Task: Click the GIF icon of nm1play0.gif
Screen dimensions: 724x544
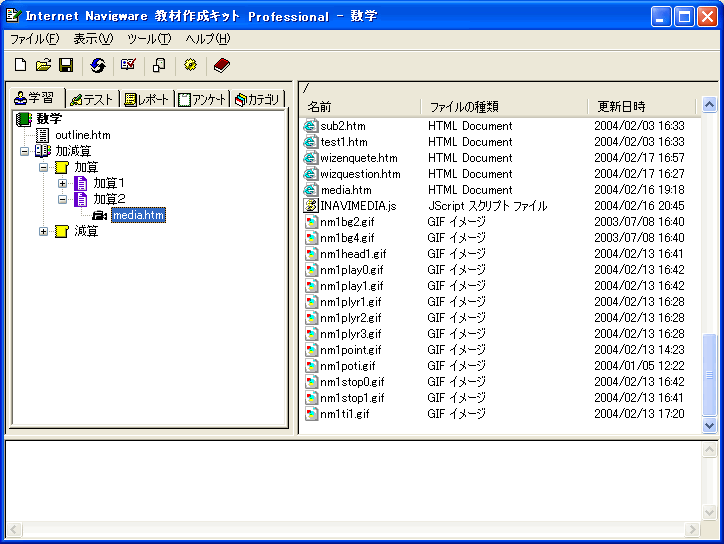Action: pos(311,270)
